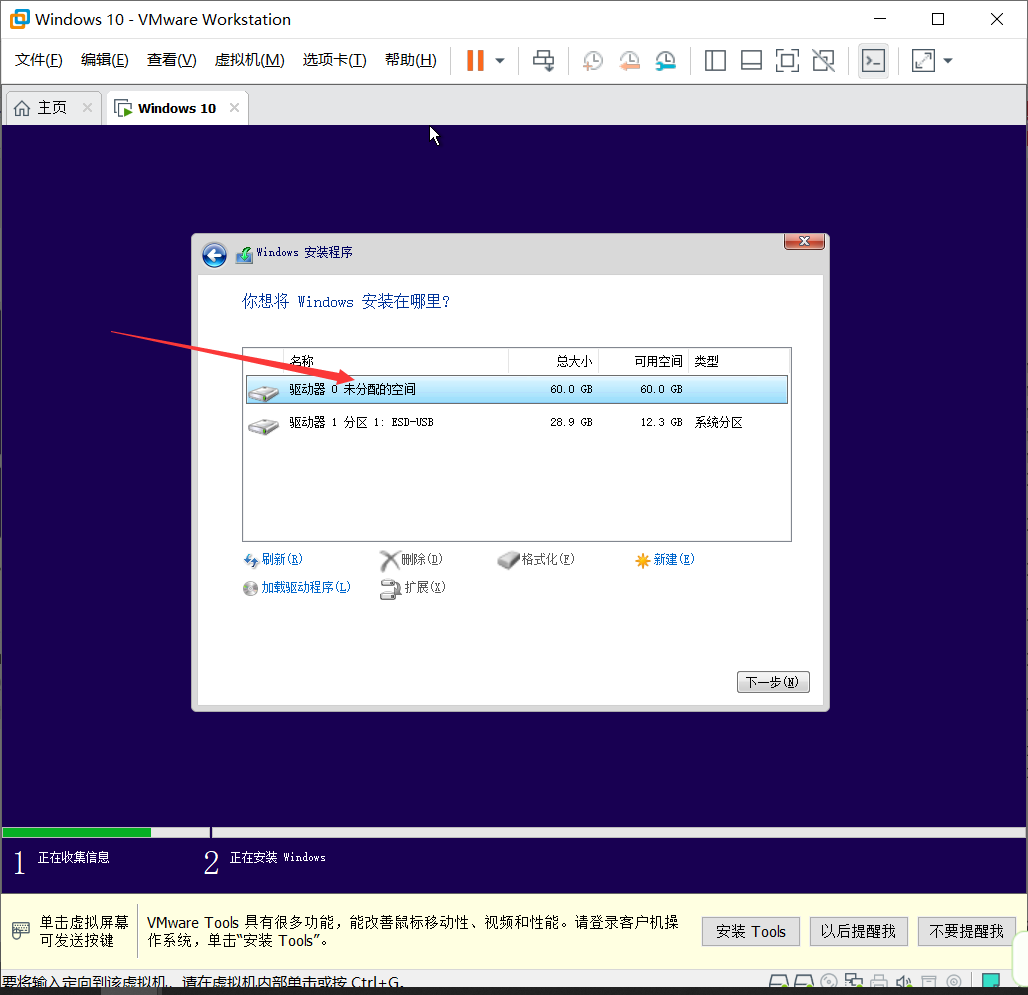Screen dimensions: 1028x995
Task: Switch to the 主页 tab
Action: click(51, 107)
